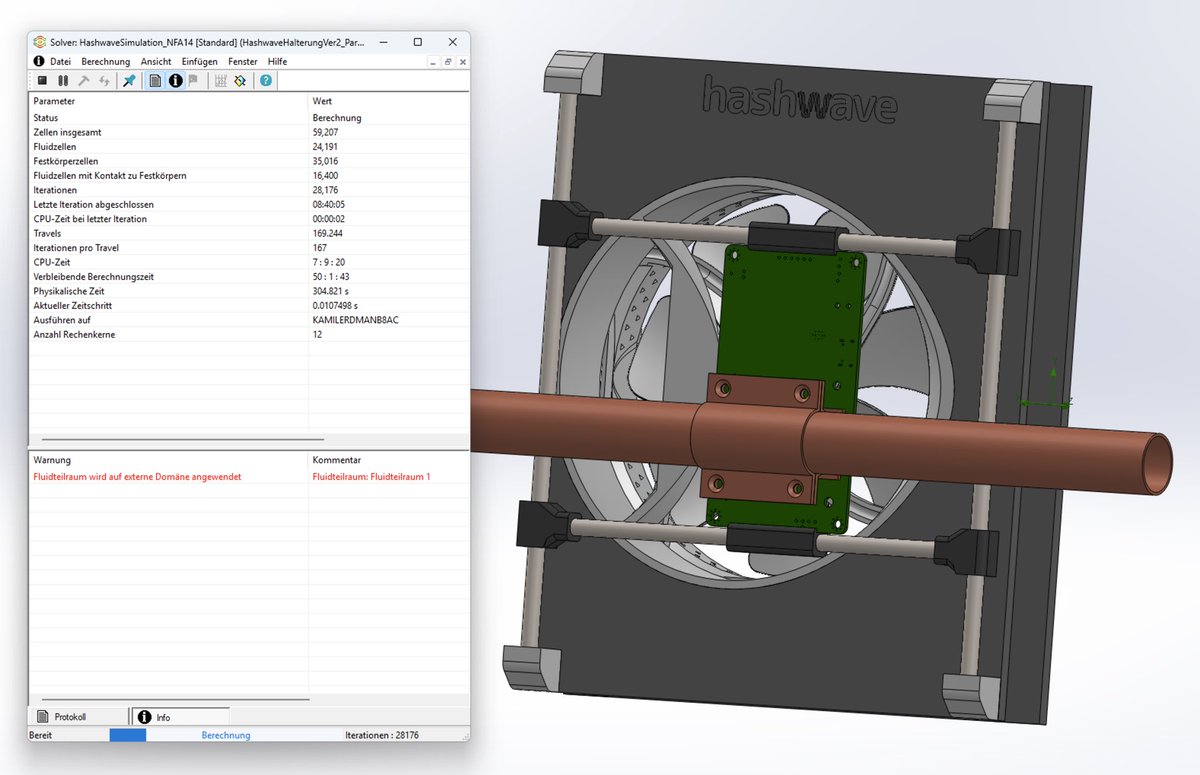Open help via blue question mark icon
Image resolution: width=1200 pixels, height=775 pixels.
266,81
